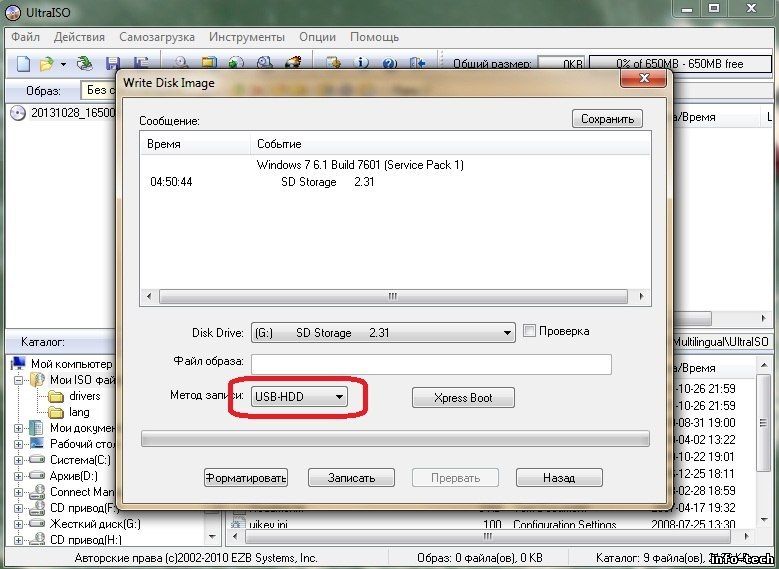This screenshot has height=569, width=779.
Task: Click the blue info toolbar icon
Action: click(361, 64)
